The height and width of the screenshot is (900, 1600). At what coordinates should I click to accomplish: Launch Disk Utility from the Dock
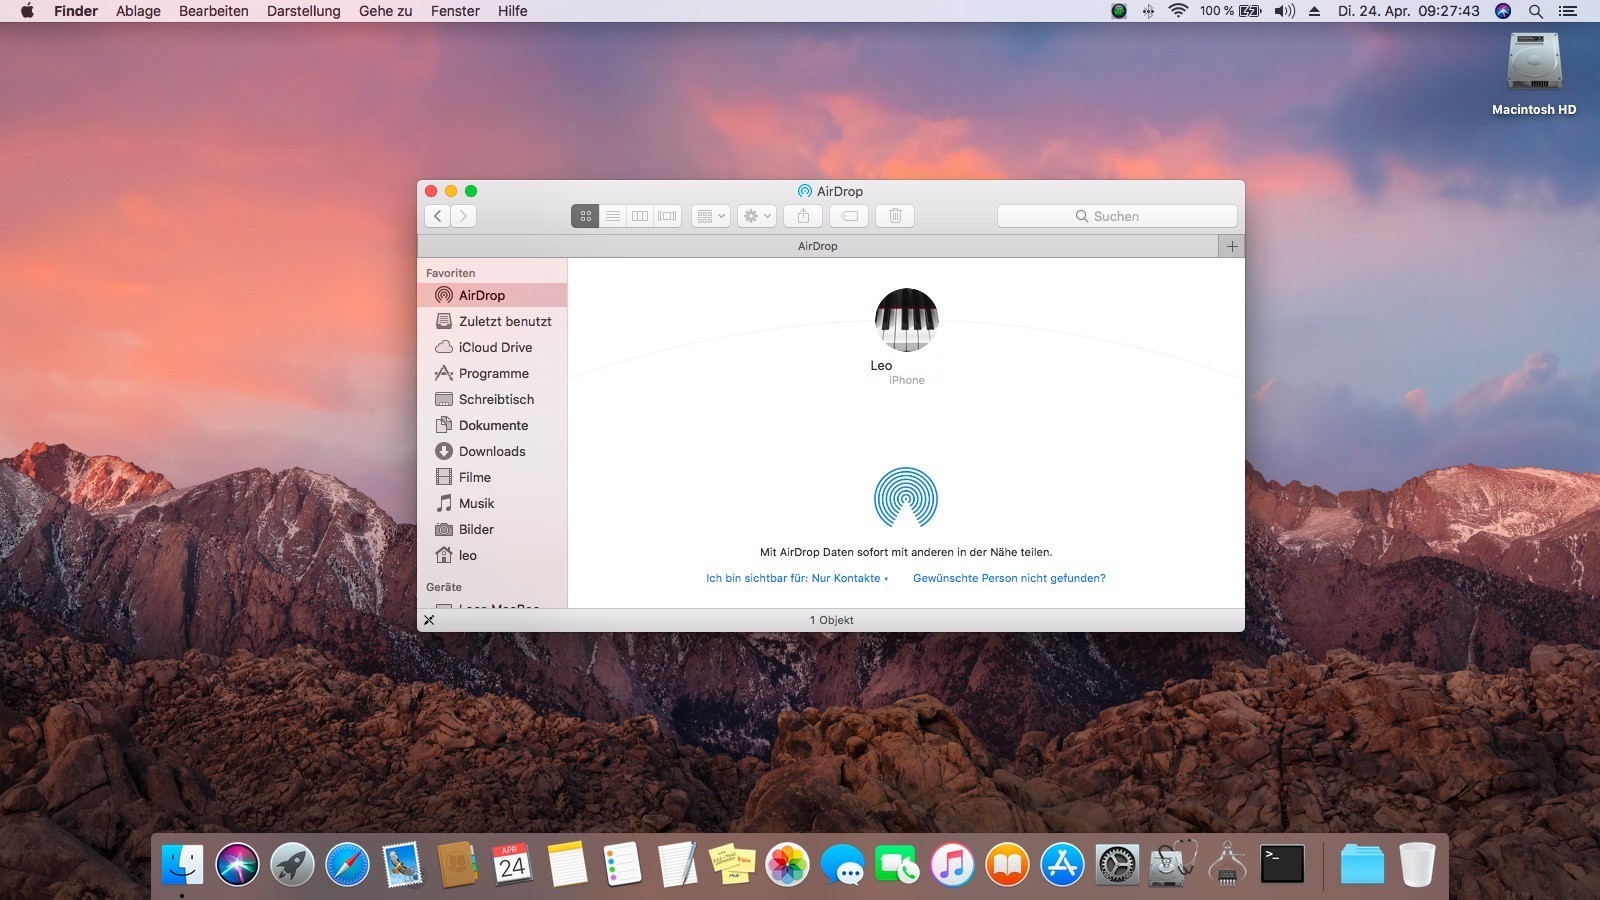(1172, 864)
